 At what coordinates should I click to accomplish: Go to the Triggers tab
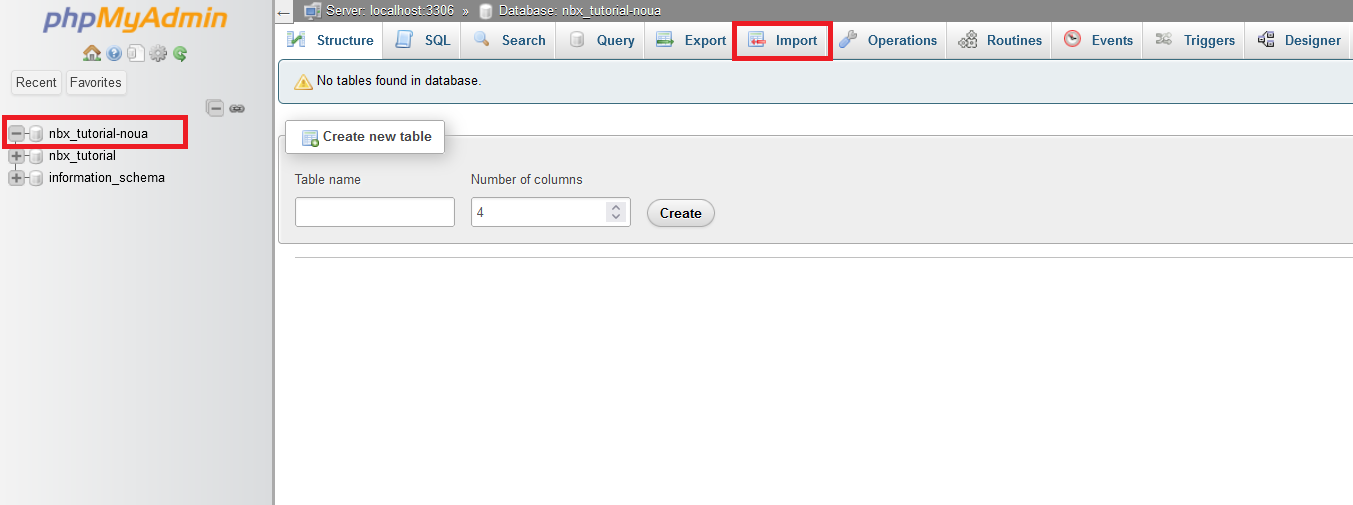pos(1195,41)
